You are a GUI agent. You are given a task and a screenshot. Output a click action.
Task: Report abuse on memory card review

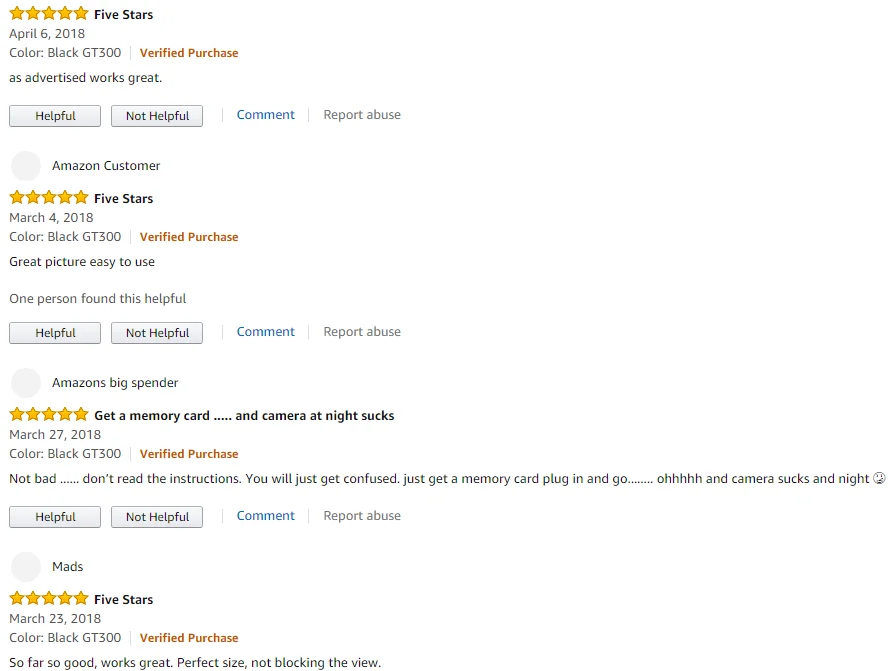(362, 516)
